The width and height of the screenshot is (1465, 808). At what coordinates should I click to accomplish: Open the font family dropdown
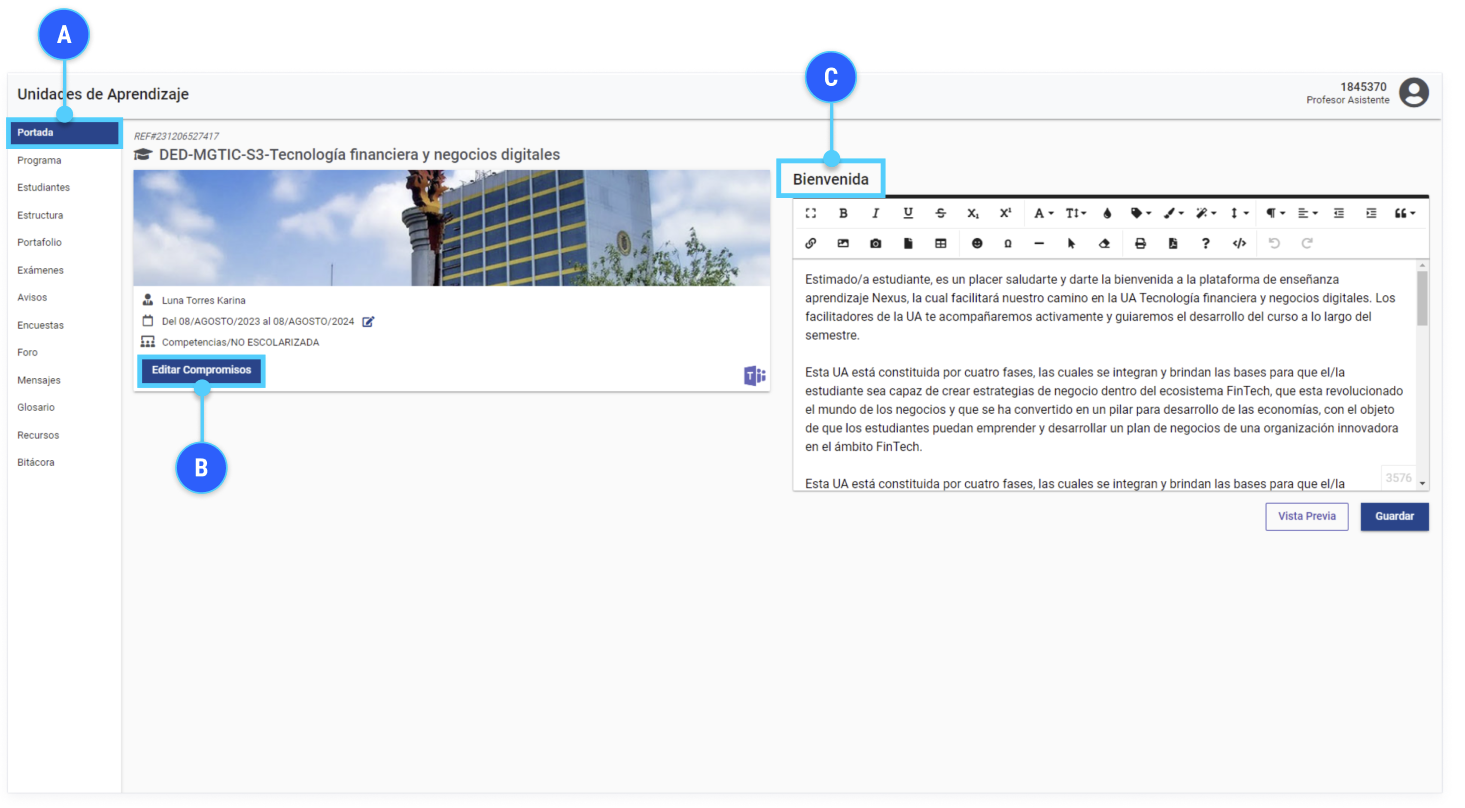tap(1043, 213)
